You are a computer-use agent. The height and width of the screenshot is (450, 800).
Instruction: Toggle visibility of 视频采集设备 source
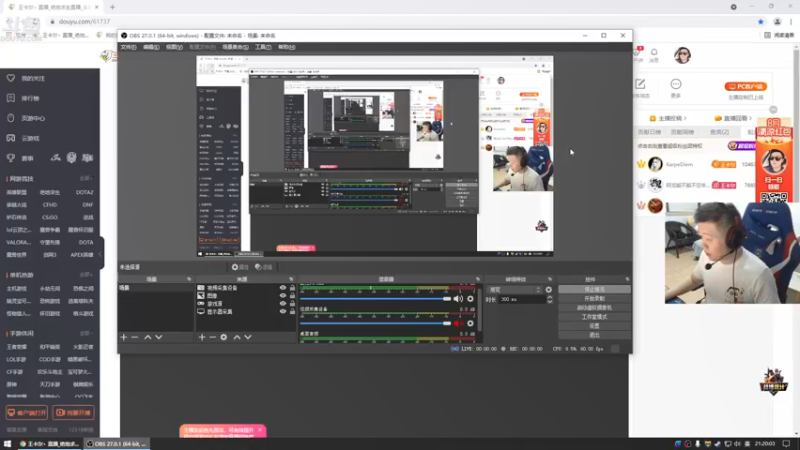[x=283, y=288]
